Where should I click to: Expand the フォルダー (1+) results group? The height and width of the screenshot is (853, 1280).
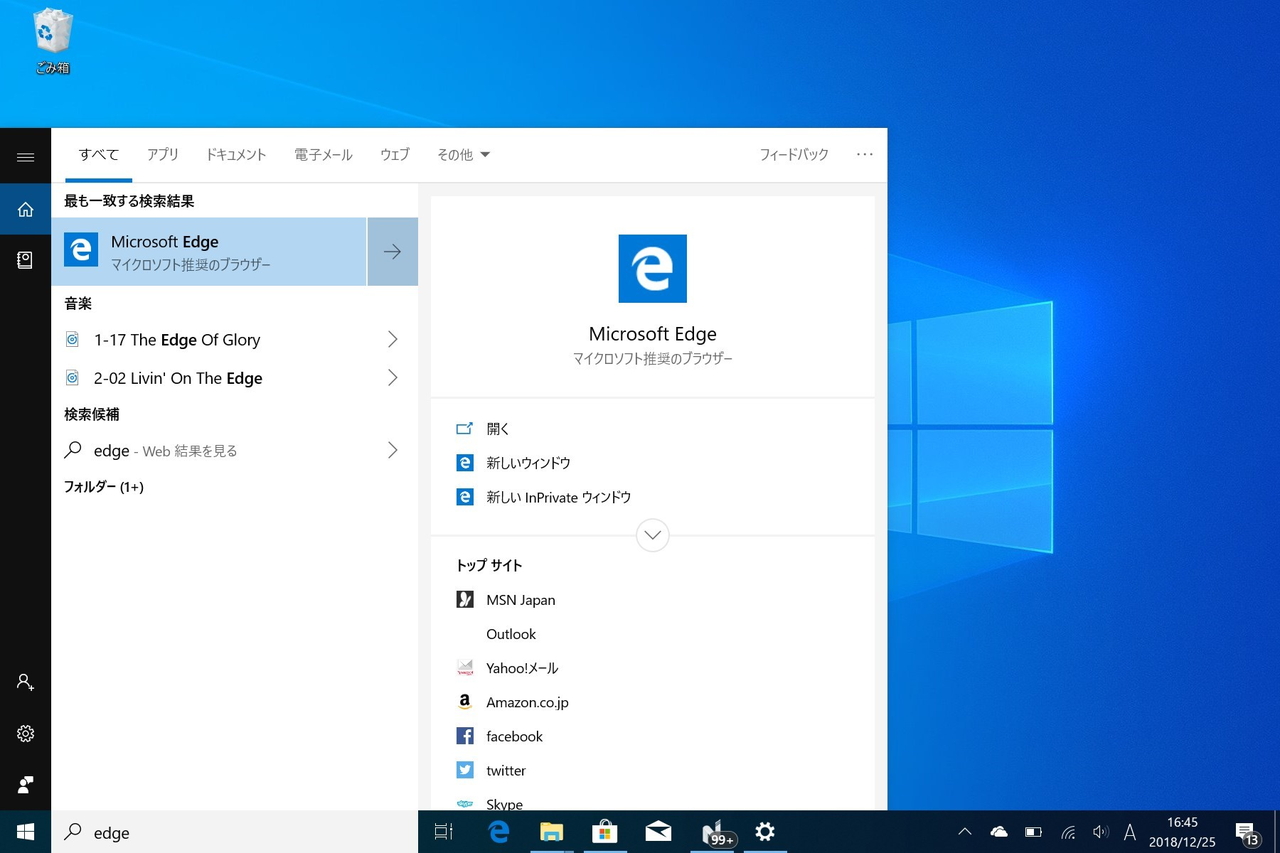(104, 487)
